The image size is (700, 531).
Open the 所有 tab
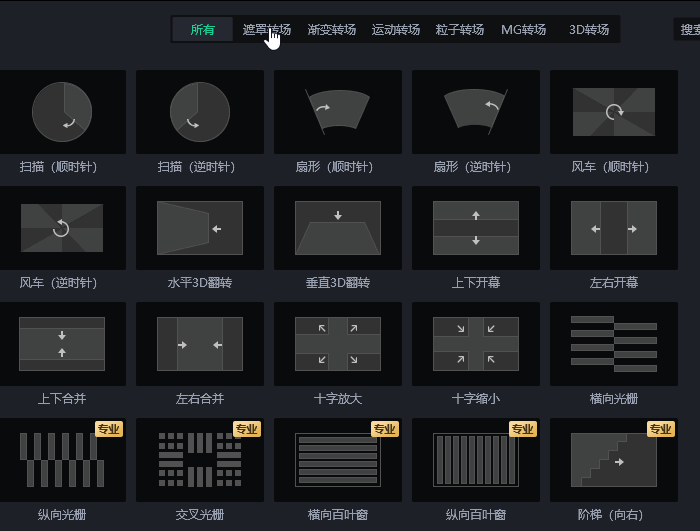203,30
